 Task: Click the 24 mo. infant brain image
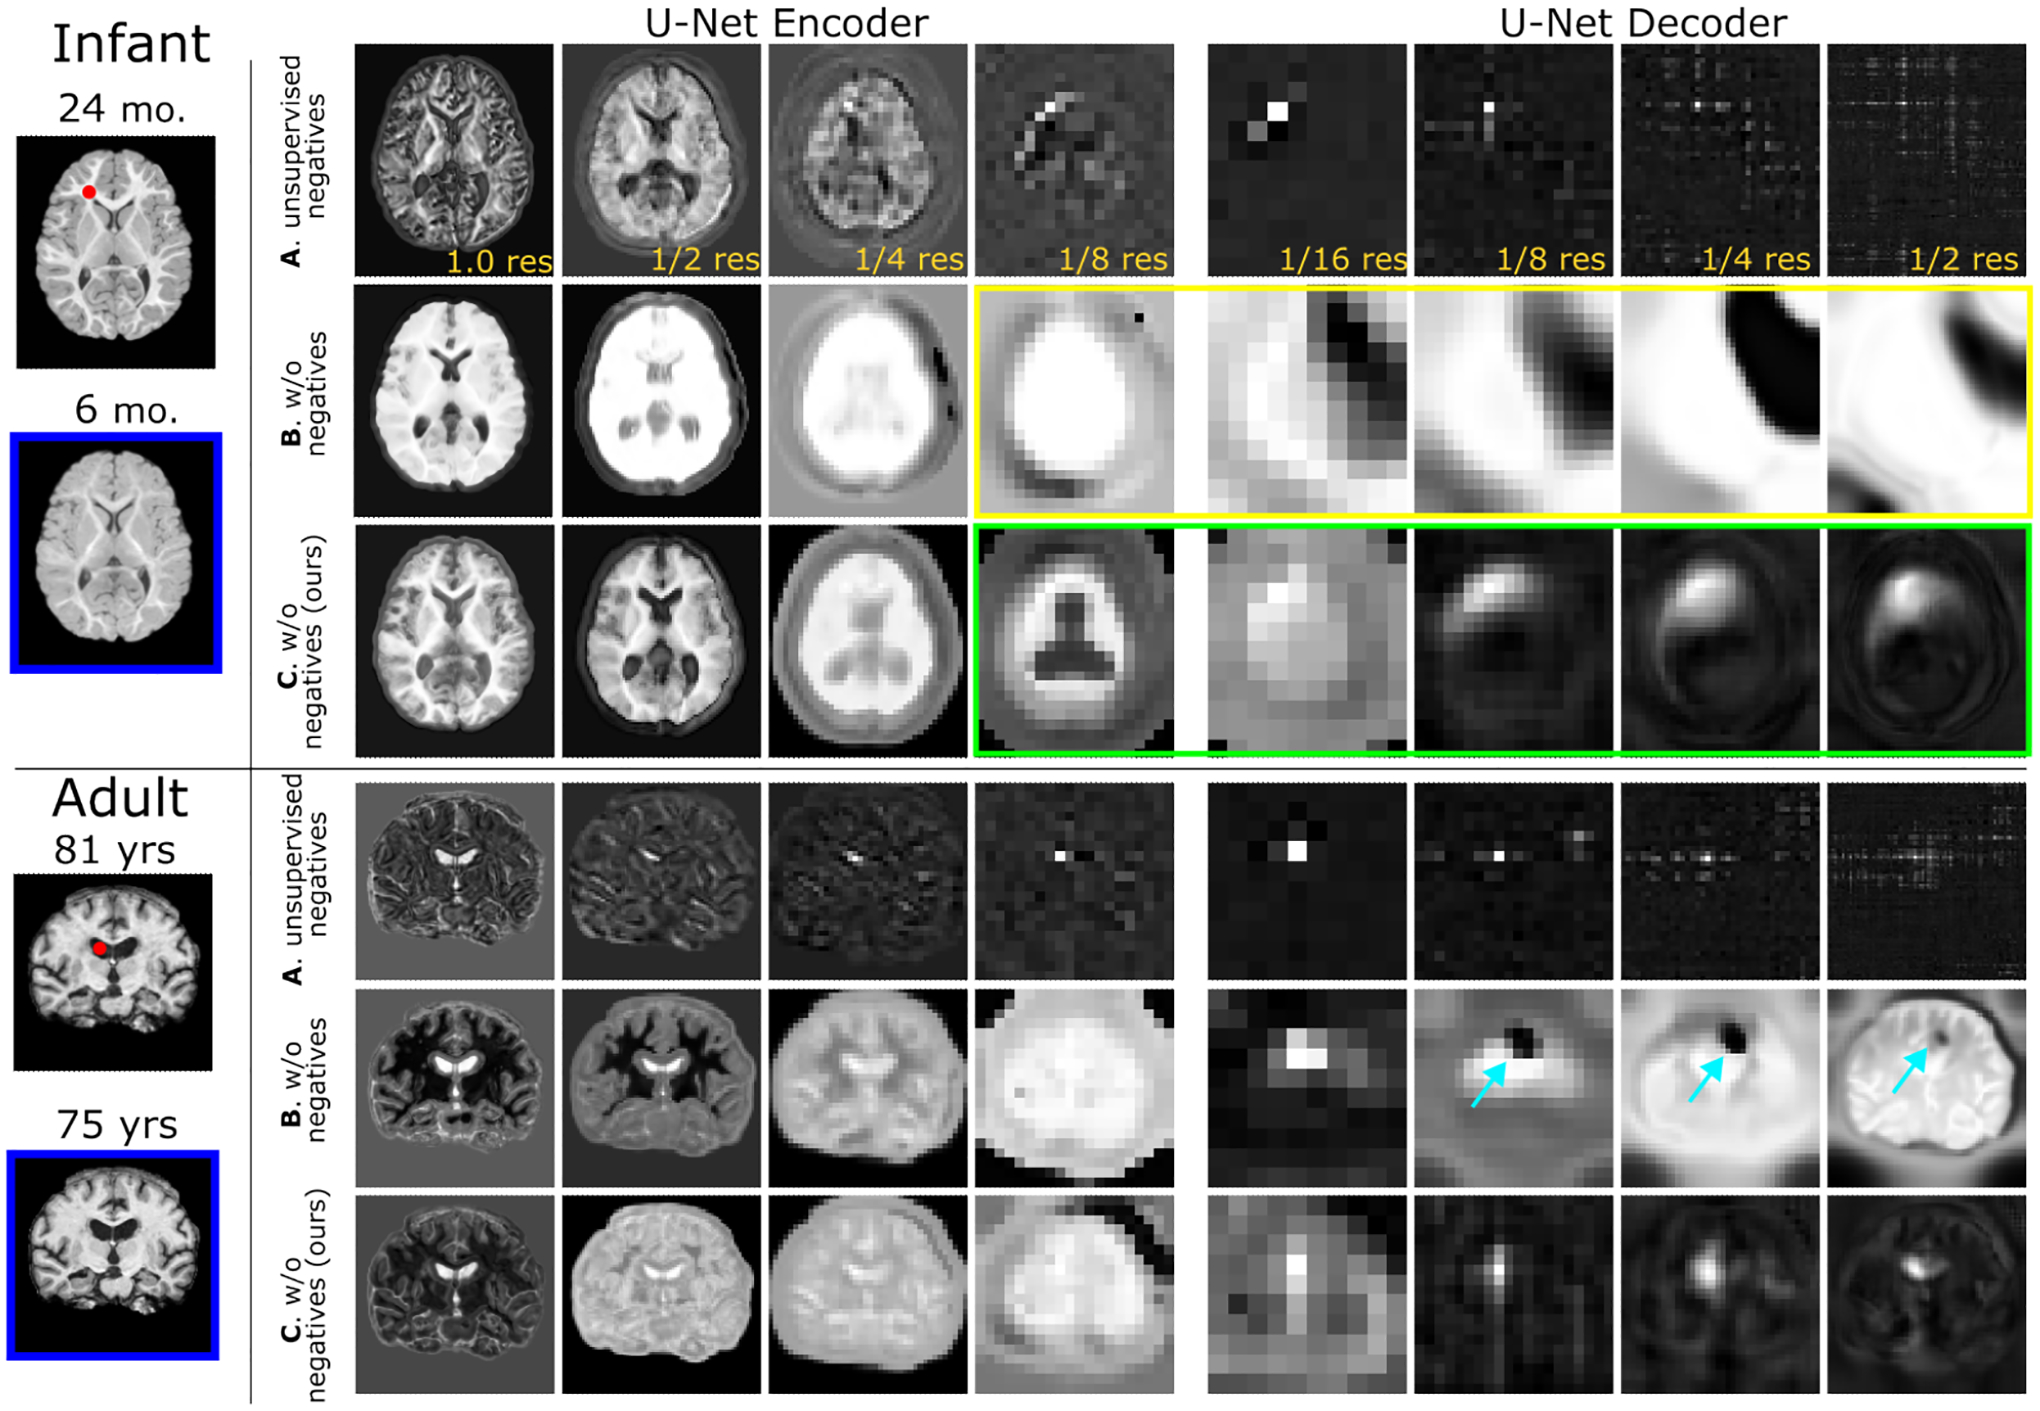point(115,252)
